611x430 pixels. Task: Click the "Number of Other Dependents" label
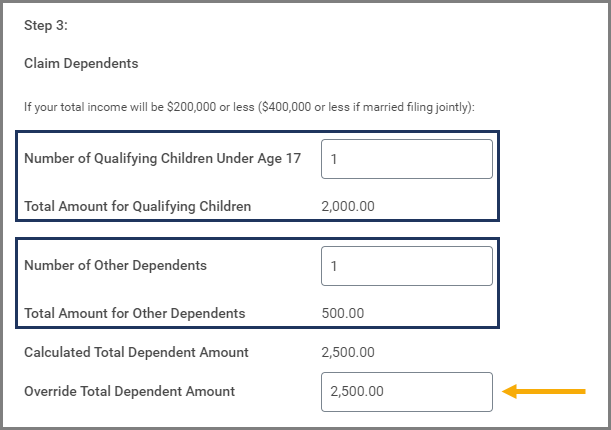115,266
